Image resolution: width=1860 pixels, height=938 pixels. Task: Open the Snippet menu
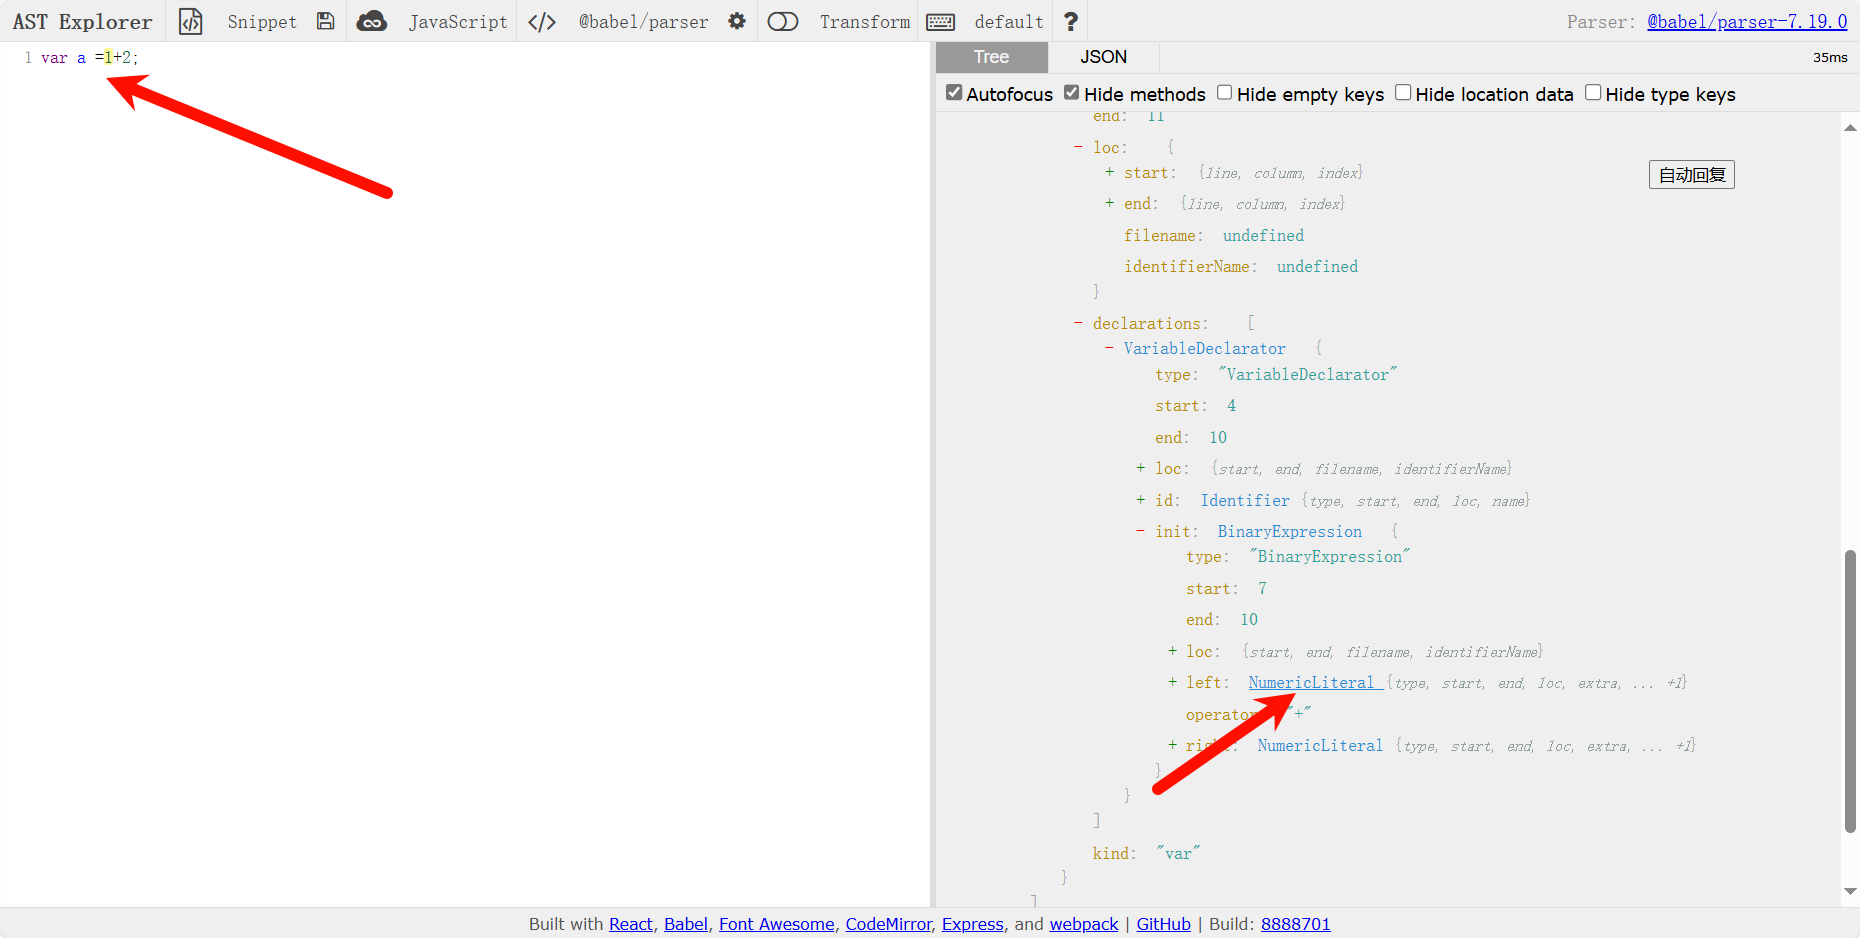point(262,22)
